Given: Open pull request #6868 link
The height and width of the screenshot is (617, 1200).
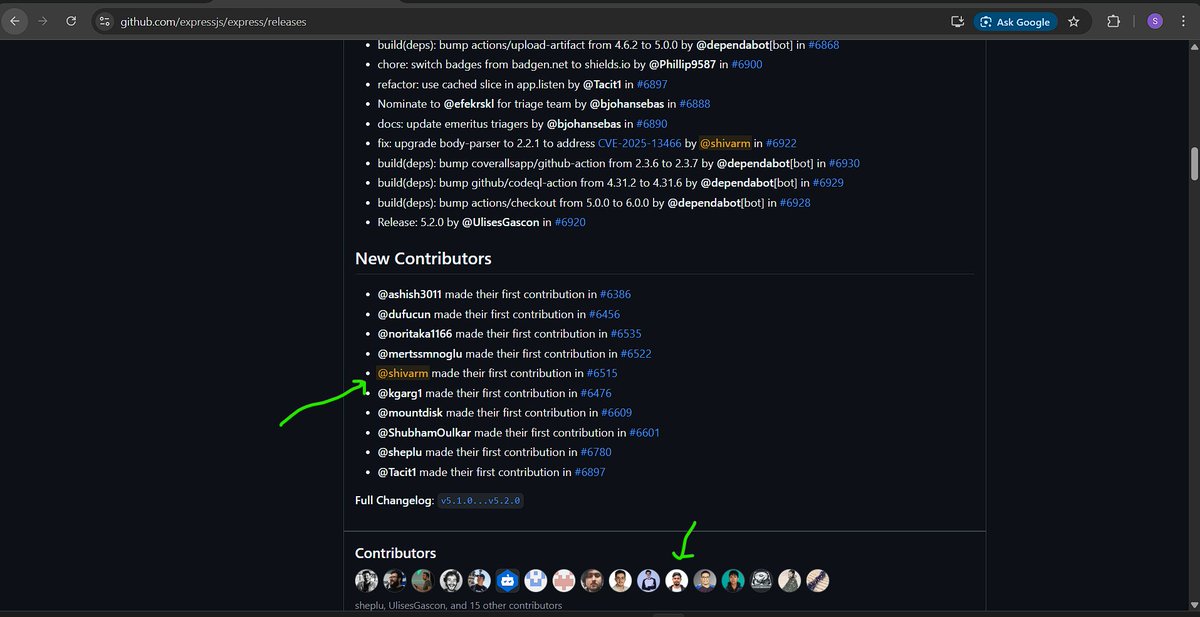Looking at the screenshot, I should (x=823, y=45).
